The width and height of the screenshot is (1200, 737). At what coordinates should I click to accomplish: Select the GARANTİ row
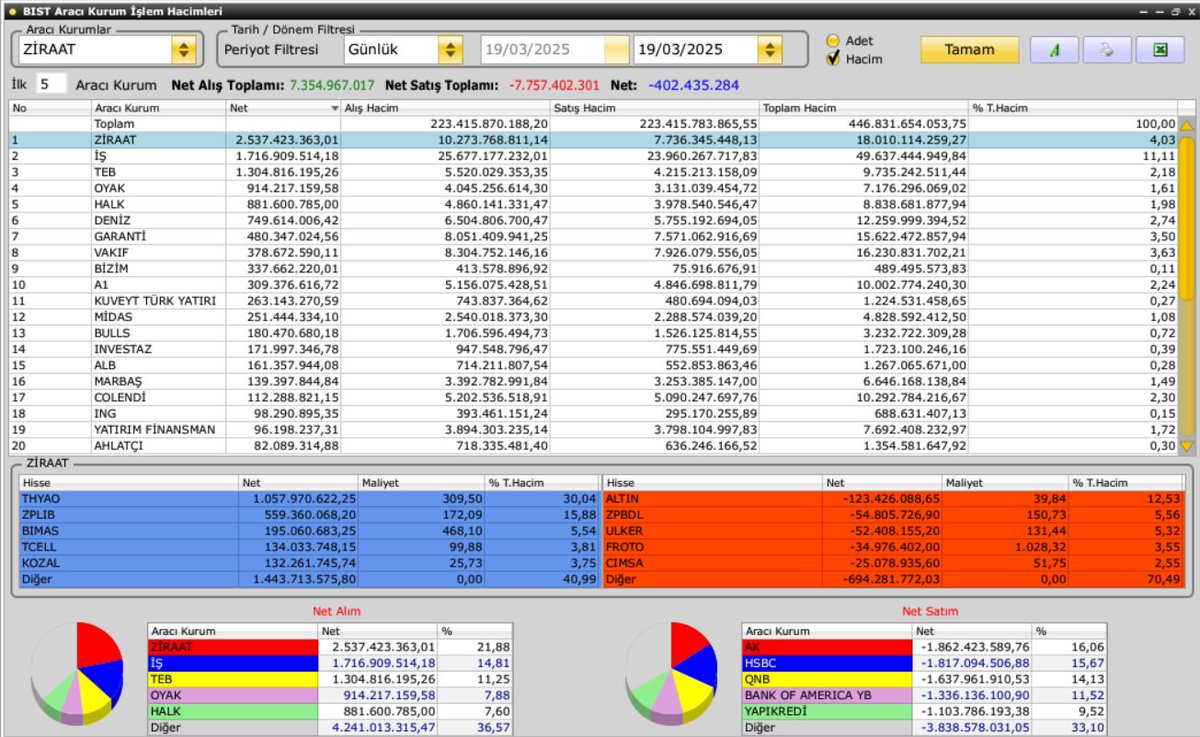[593, 236]
